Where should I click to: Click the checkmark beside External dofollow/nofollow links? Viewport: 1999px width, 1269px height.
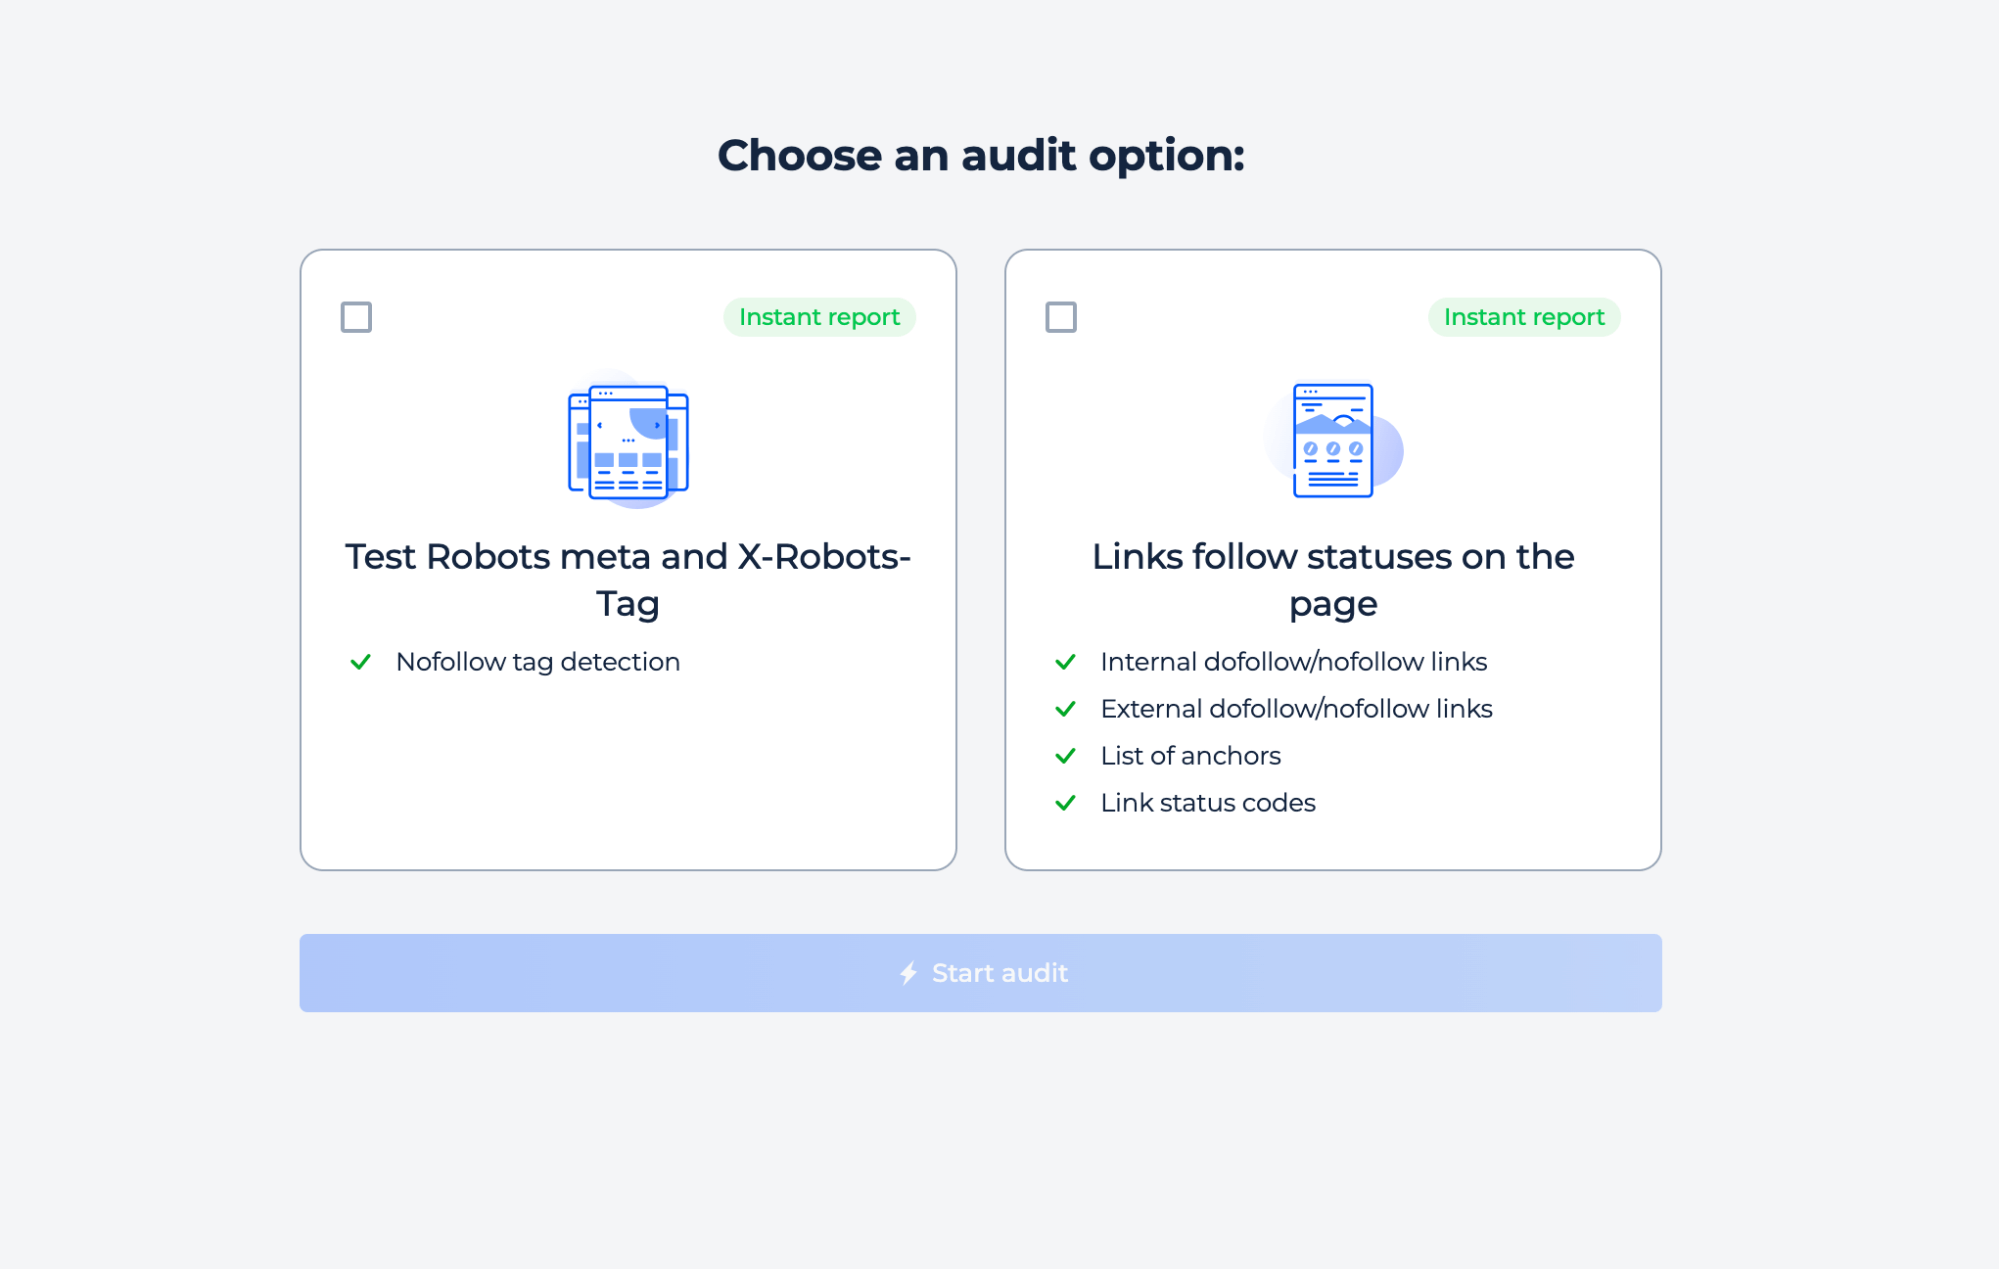[1066, 708]
